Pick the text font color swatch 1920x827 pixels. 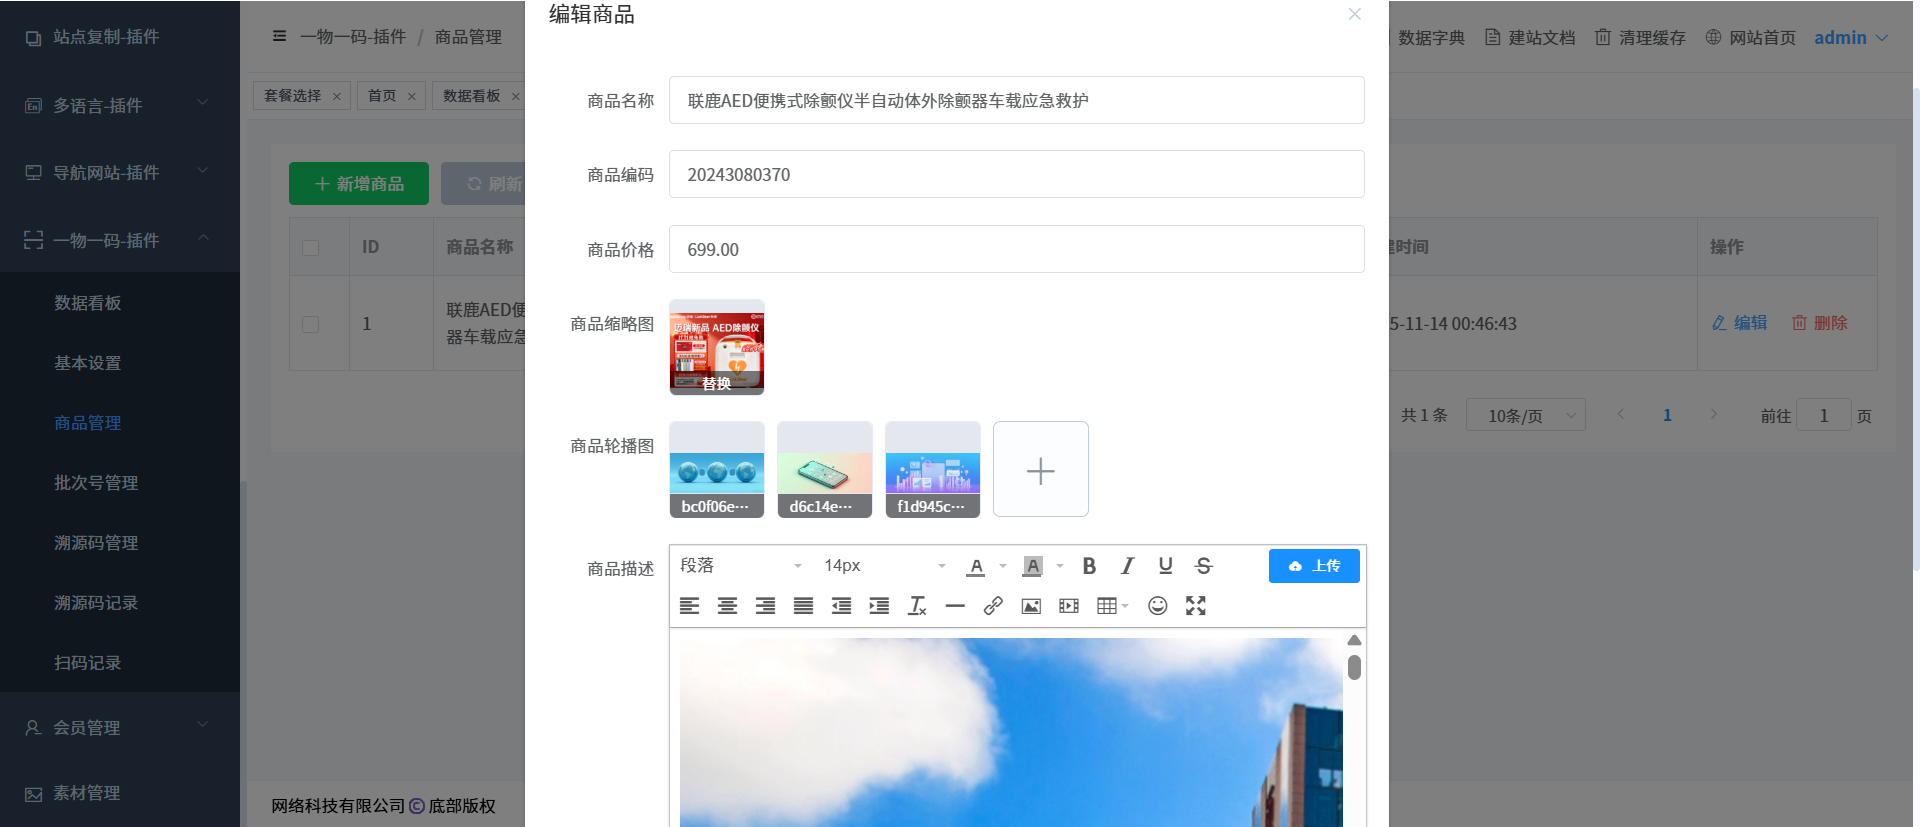point(976,566)
